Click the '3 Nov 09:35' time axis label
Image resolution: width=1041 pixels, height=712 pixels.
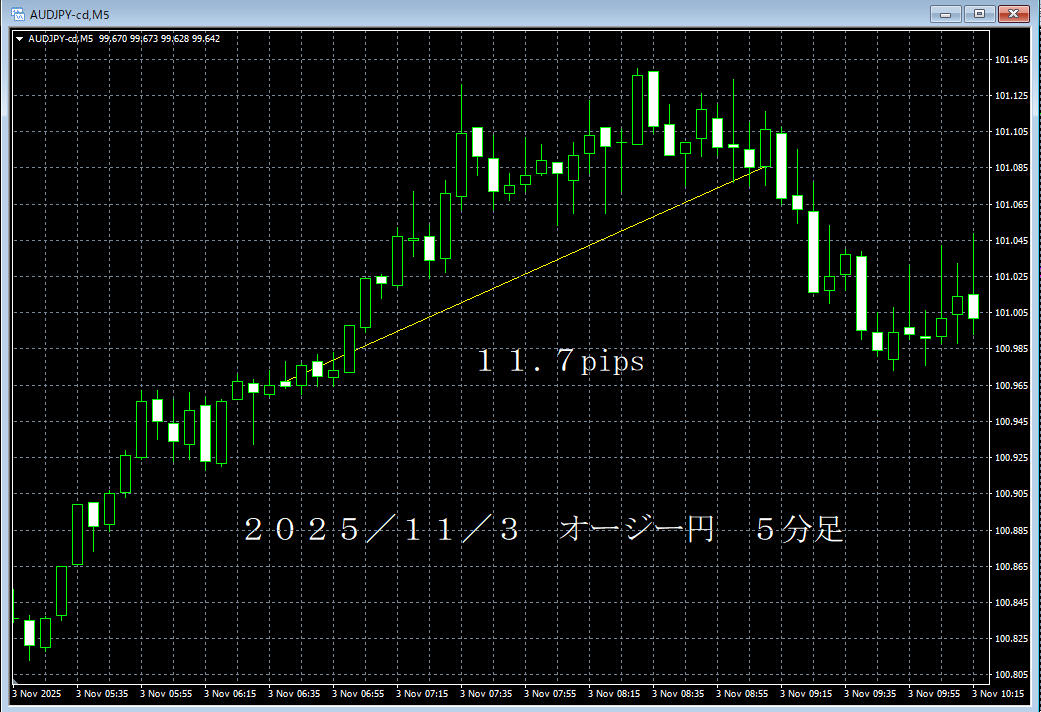[870, 693]
